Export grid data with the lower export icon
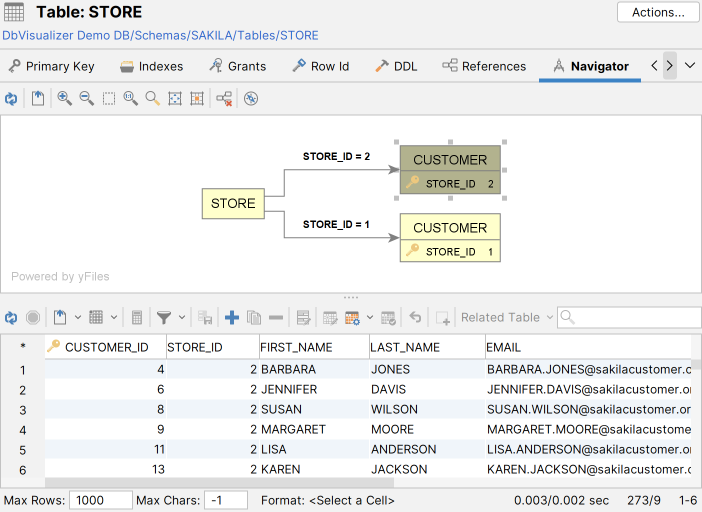702x512 pixels. 60,318
